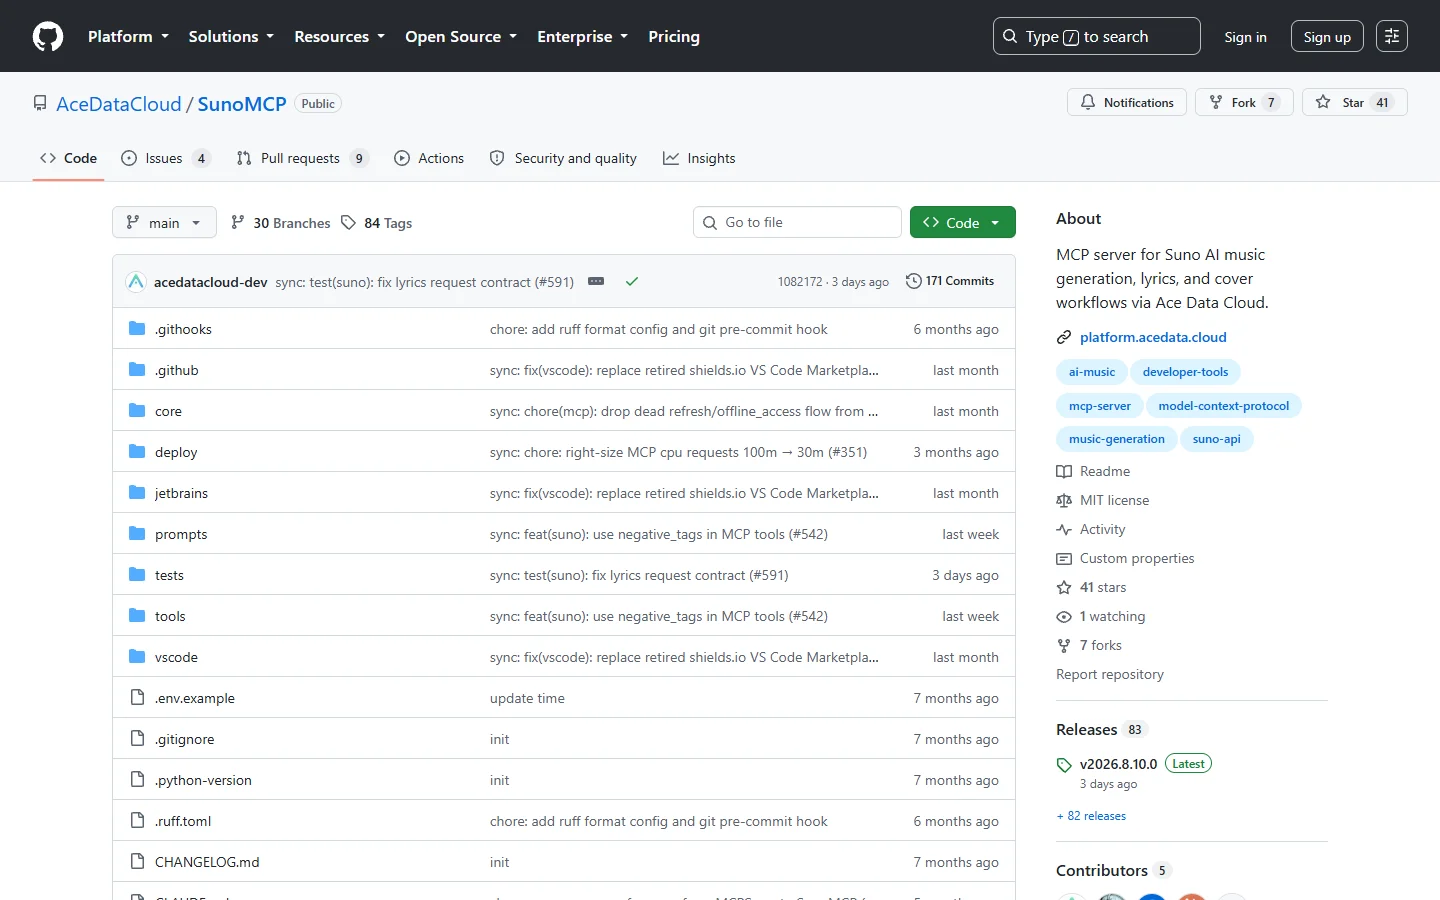Open the suno-api topic tag
Image resolution: width=1440 pixels, height=900 pixels.
pyautogui.click(x=1216, y=439)
